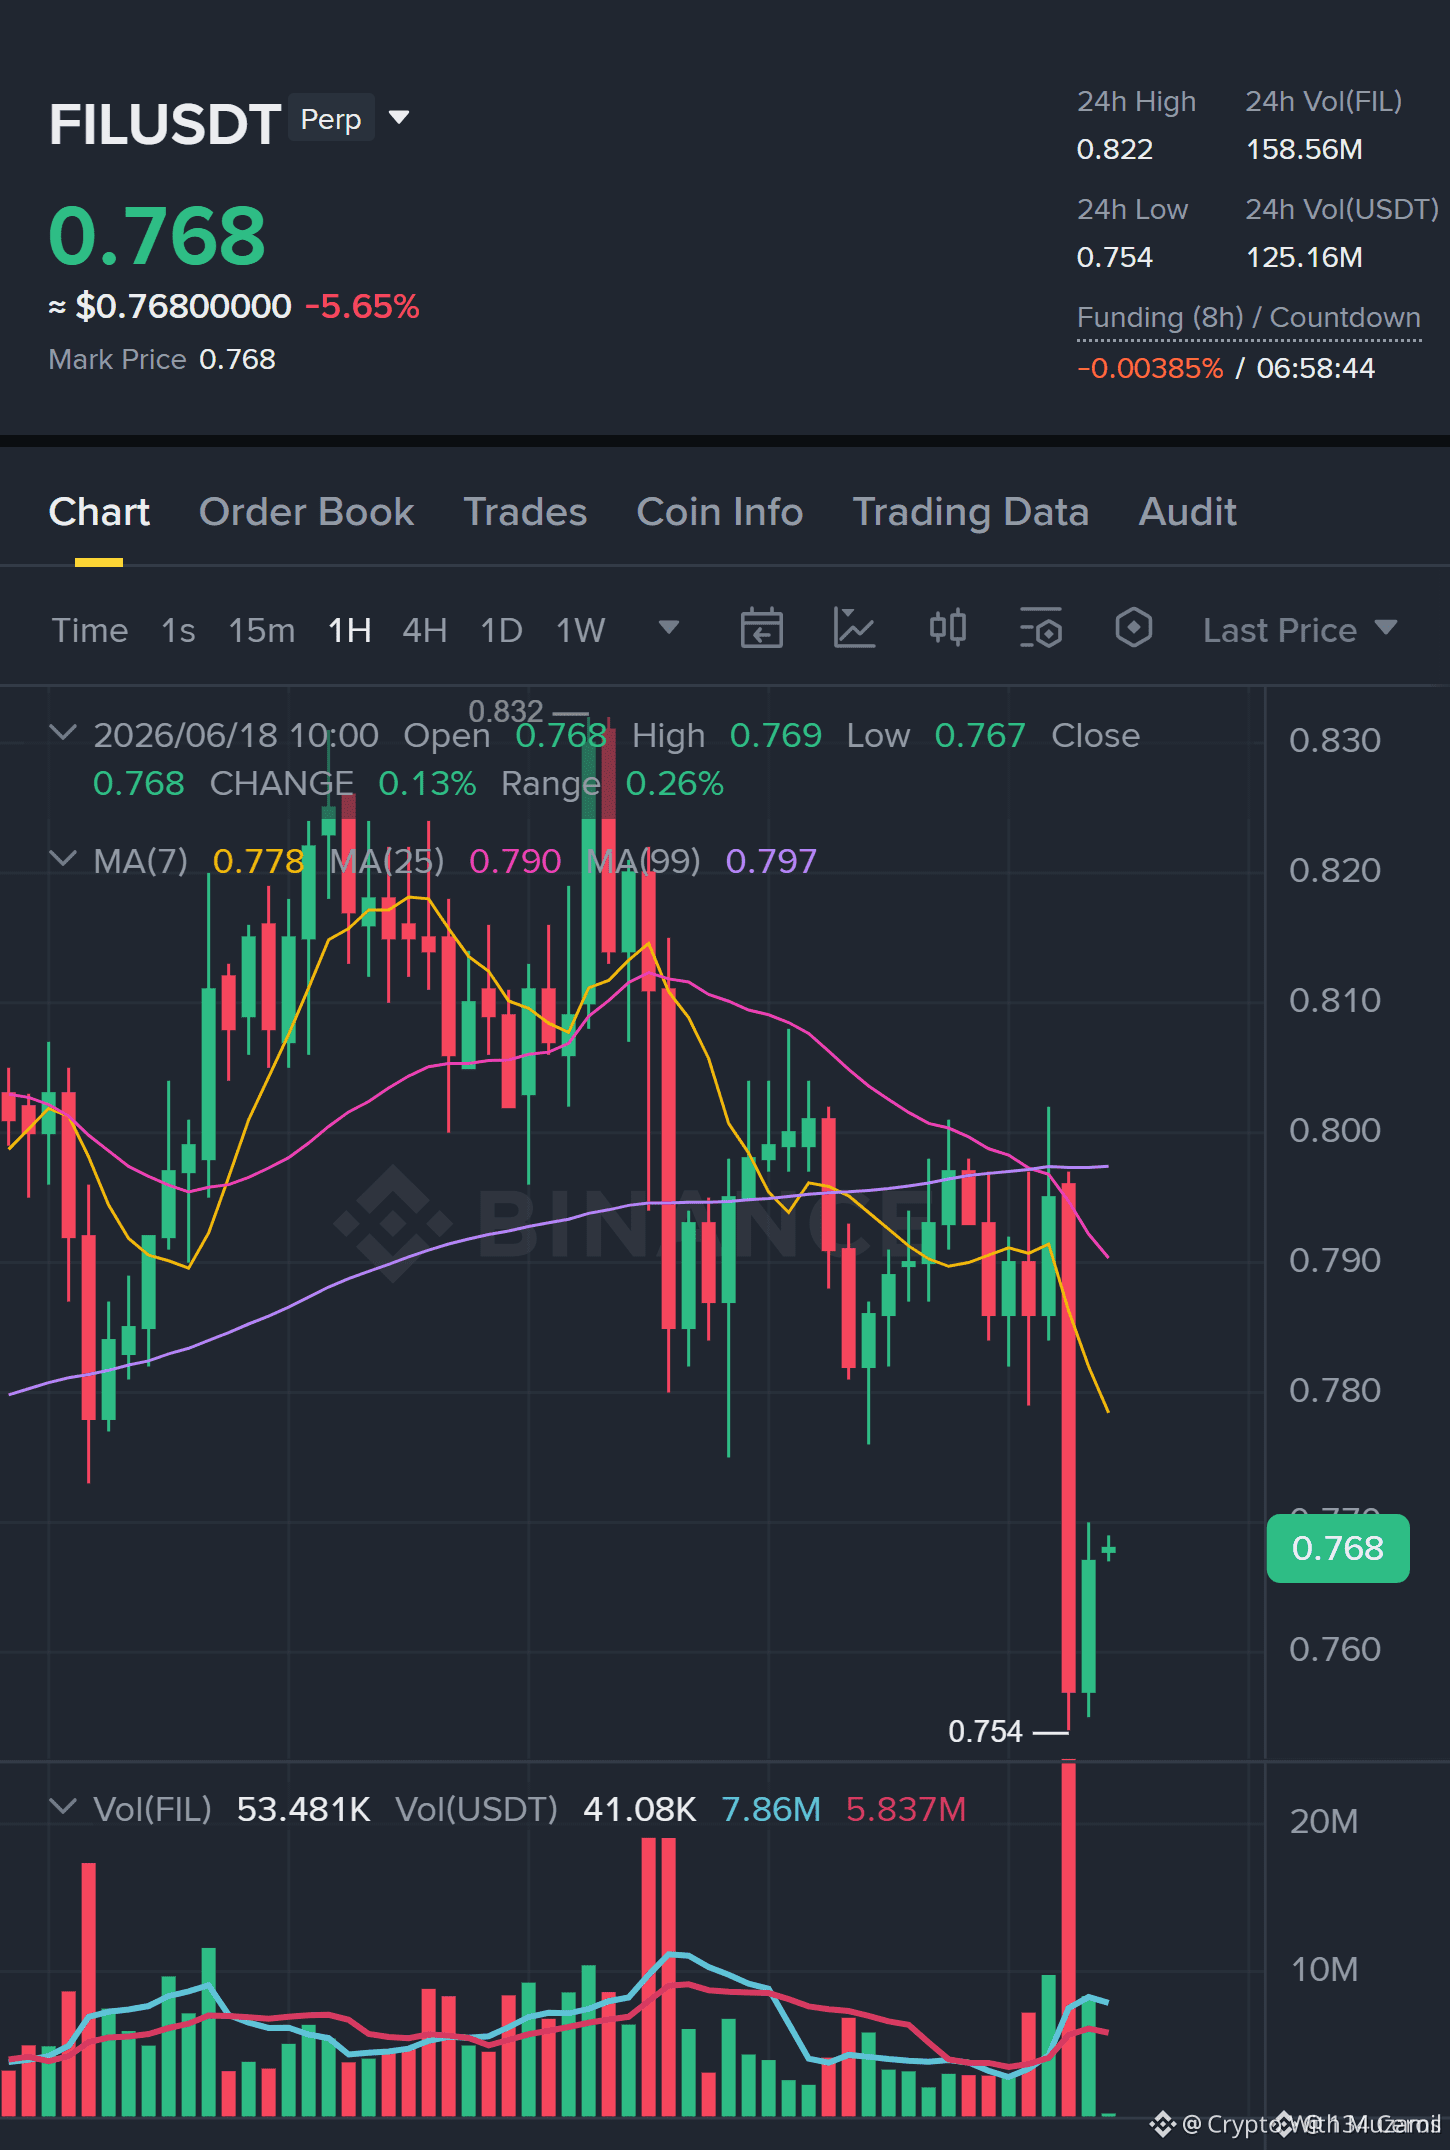Screen dimensions: 1450x2150
Task: Tap the MA(7) value 0.778
Action: coord(259,861)
